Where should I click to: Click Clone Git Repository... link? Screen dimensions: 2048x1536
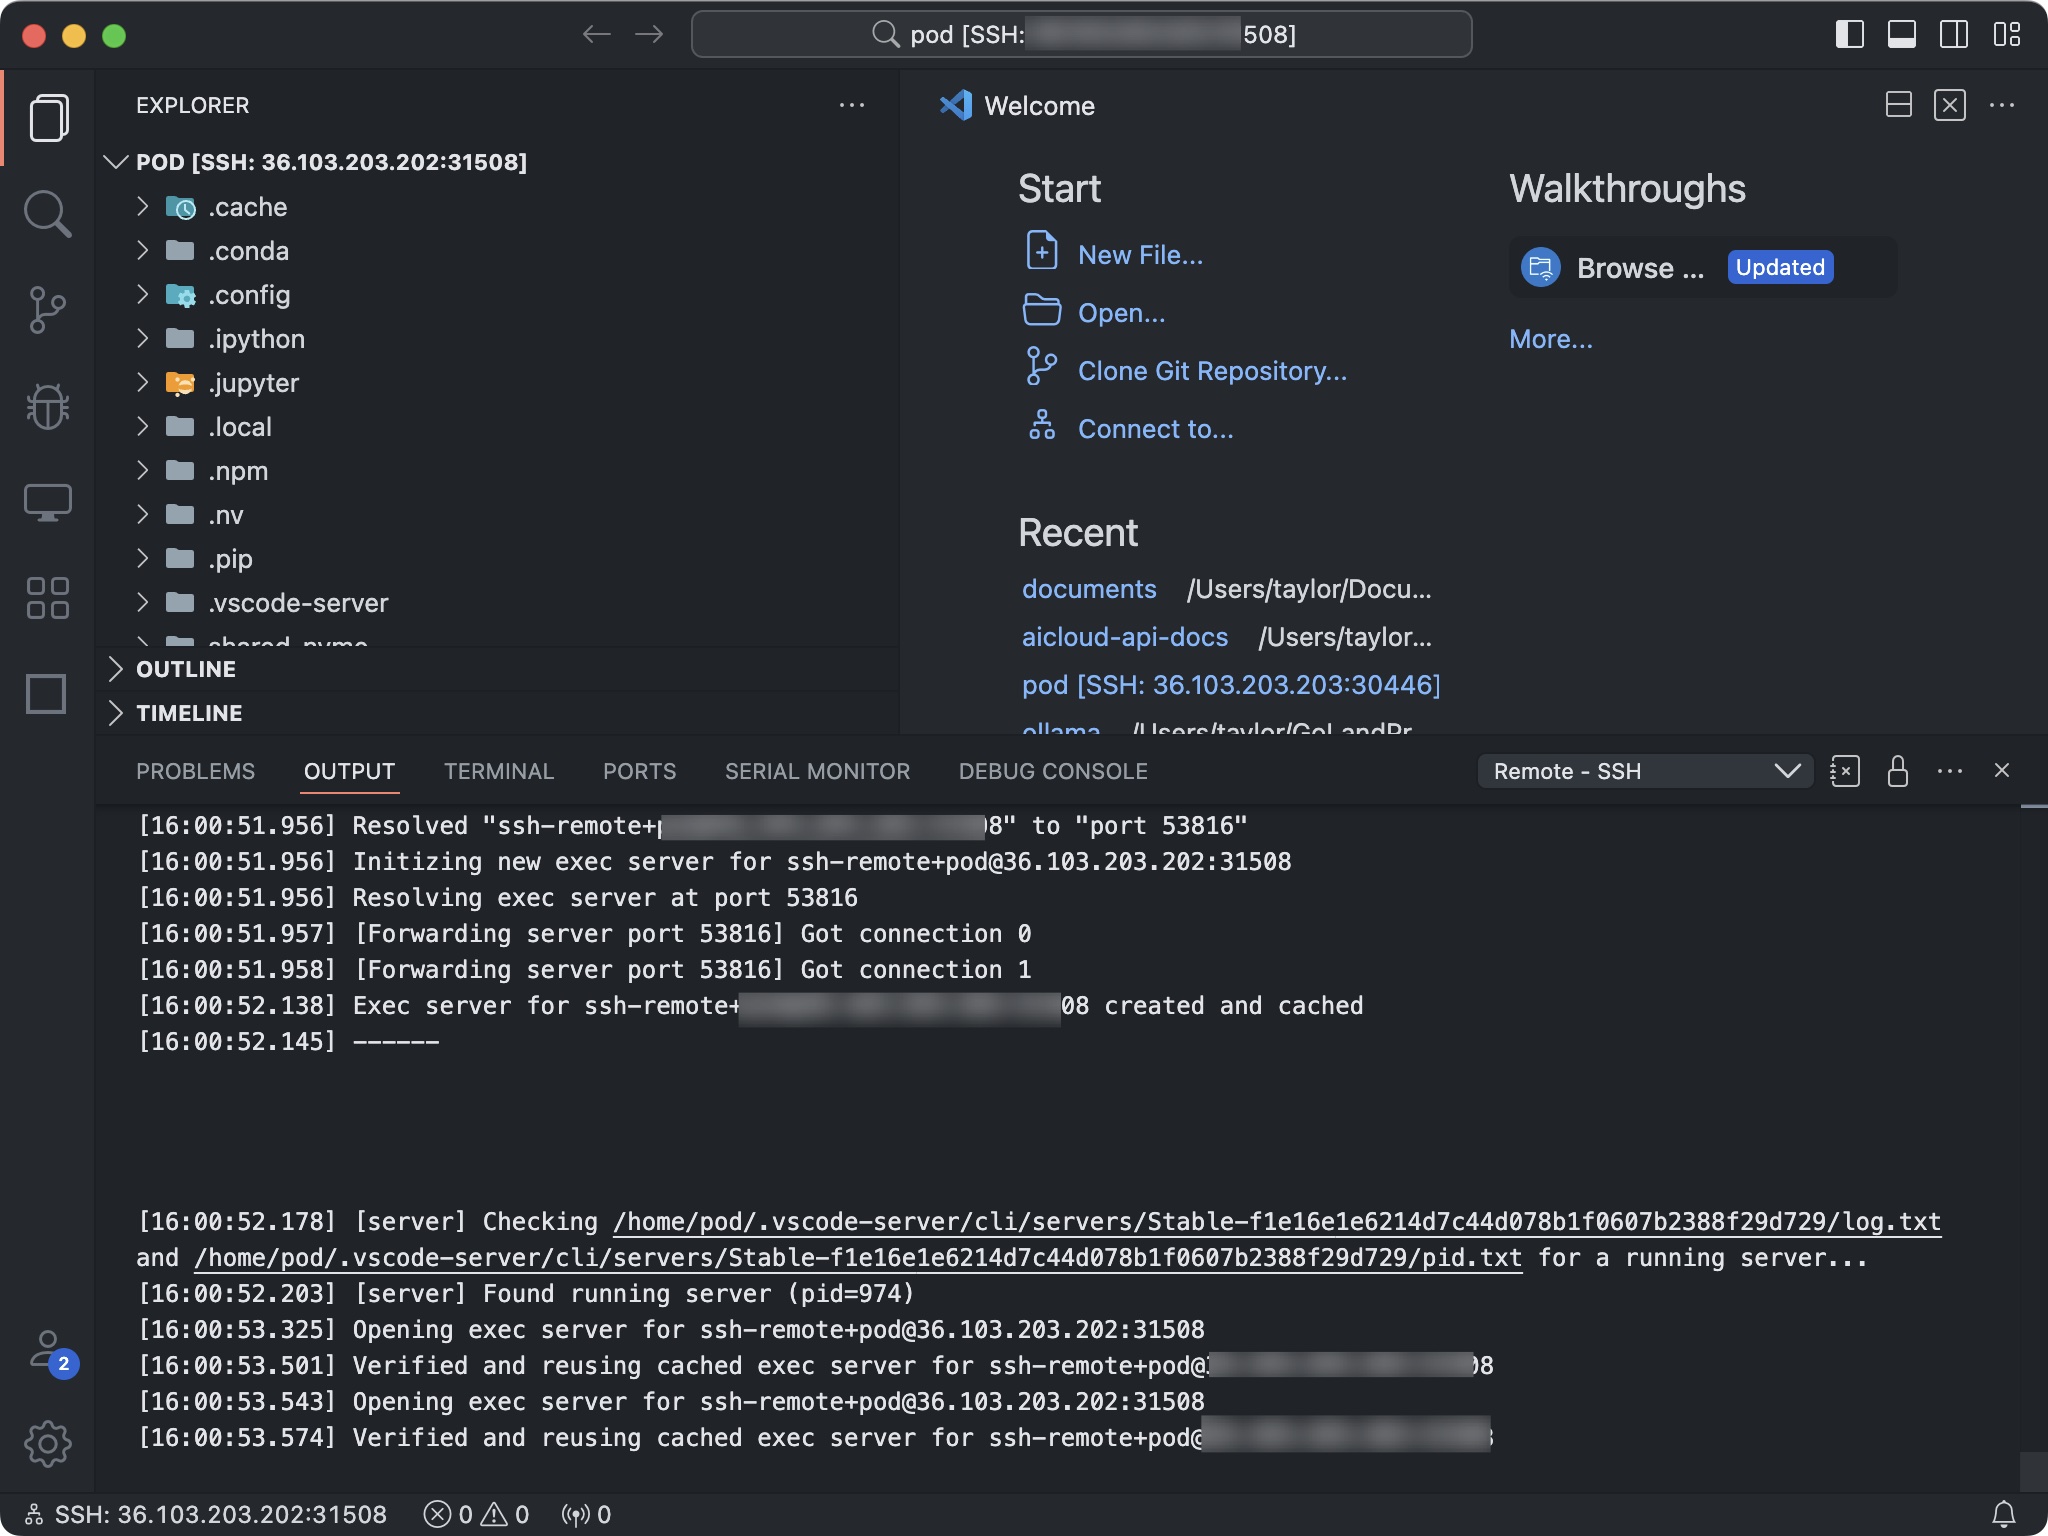tap(1212, 371)
